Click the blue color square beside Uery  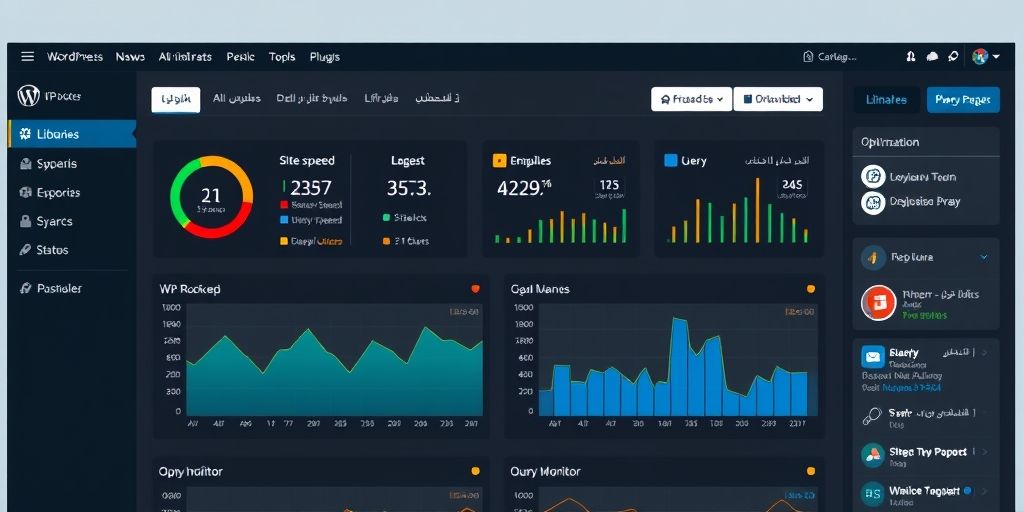pyautogui.click(x=671, y=160)
